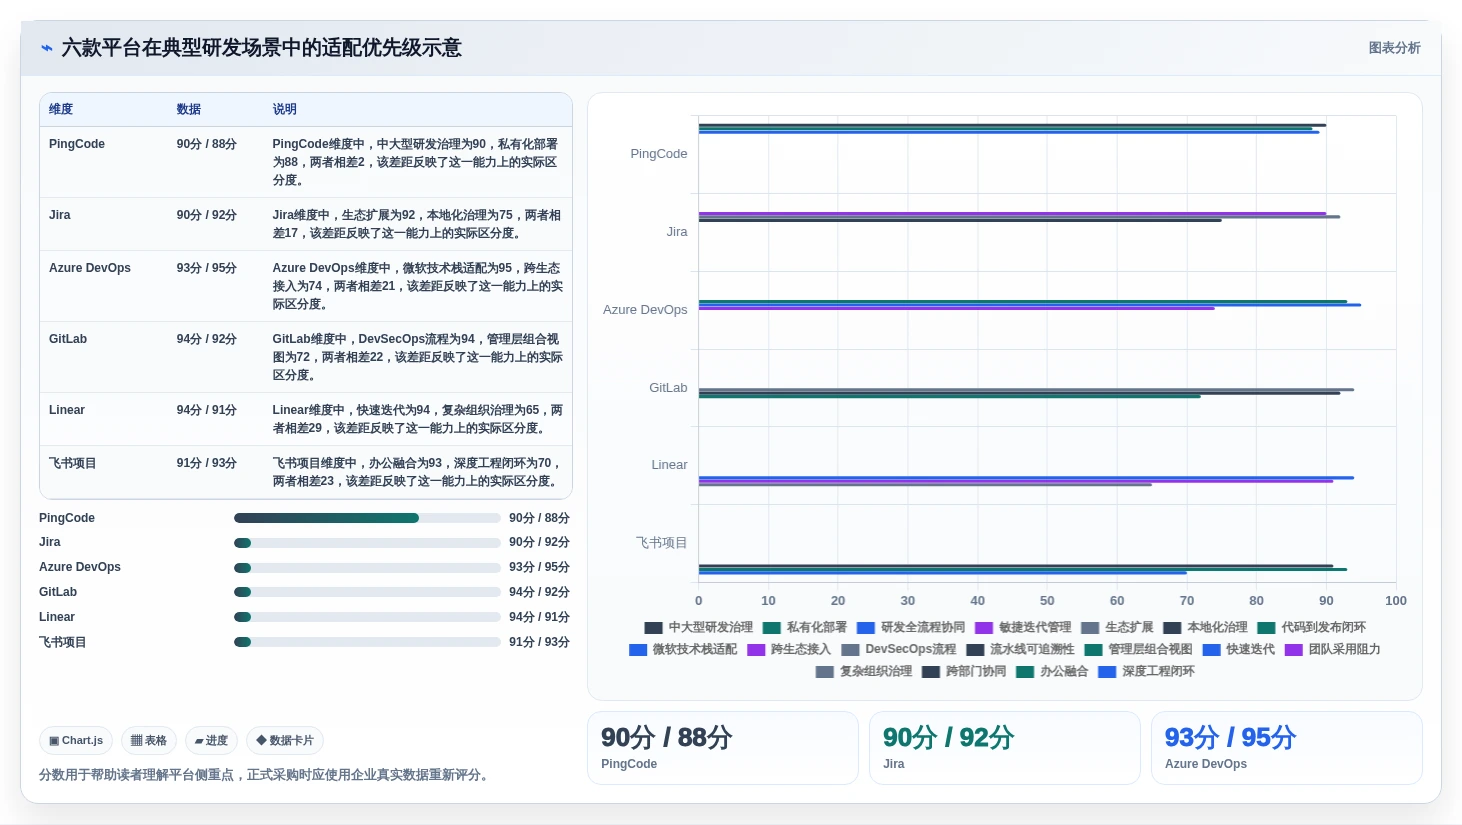Hide the 跨部门协同 dataset in legend
Screen dimensions: 1462x825
tap(964, 672)
